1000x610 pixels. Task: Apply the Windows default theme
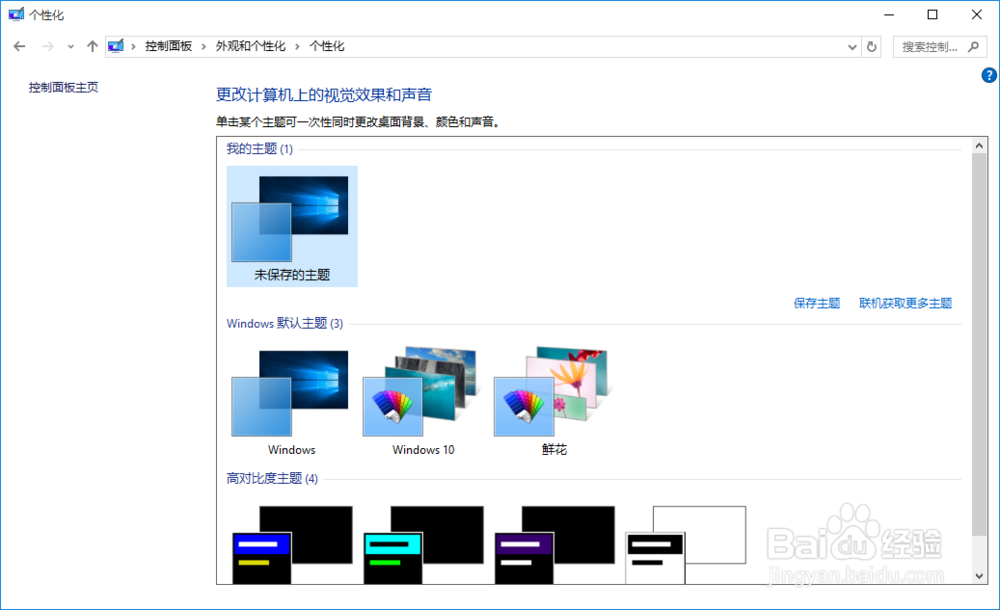coord(291,402)
